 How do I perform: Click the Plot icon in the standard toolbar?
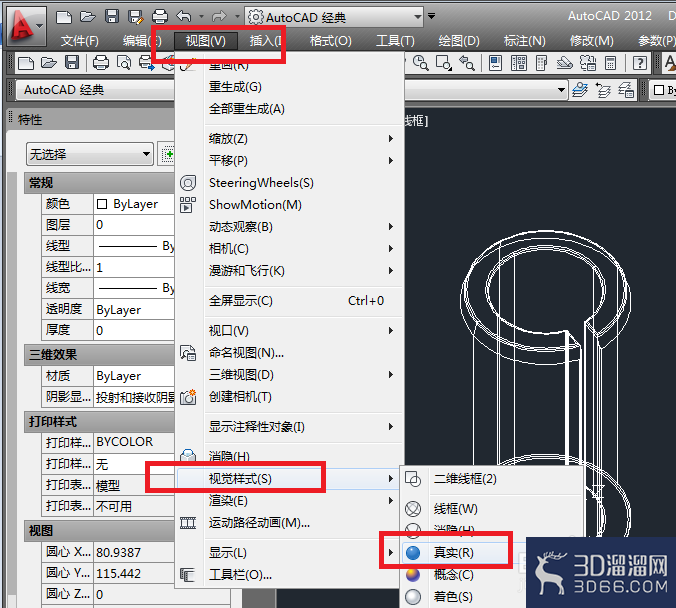100,63
